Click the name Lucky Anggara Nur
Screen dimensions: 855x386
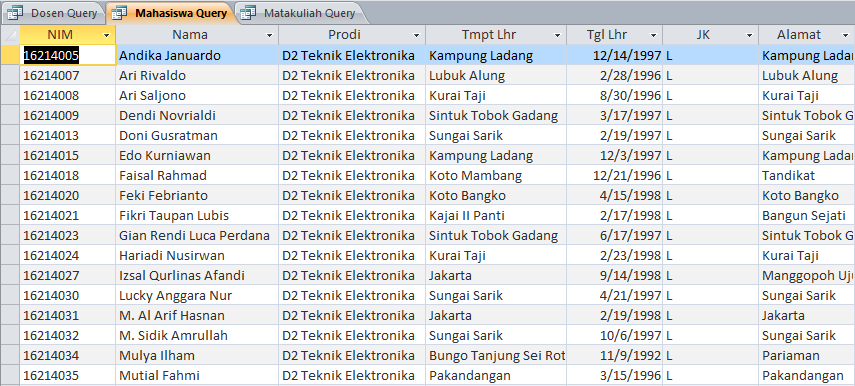pyautogui.click(x=176, y=295)
